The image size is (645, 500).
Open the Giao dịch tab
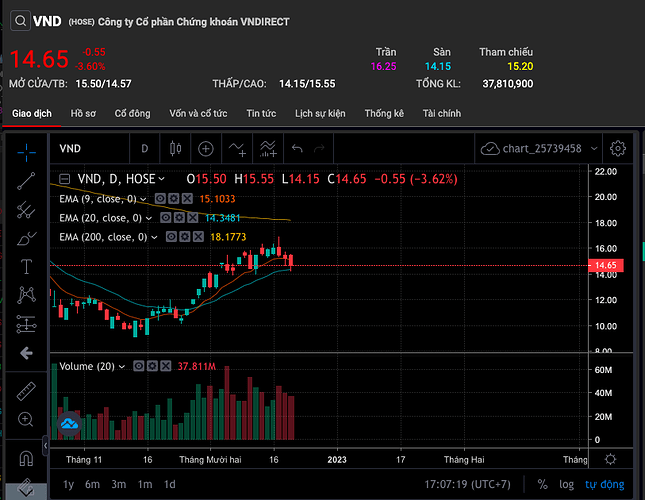click(x=32, y=113)
